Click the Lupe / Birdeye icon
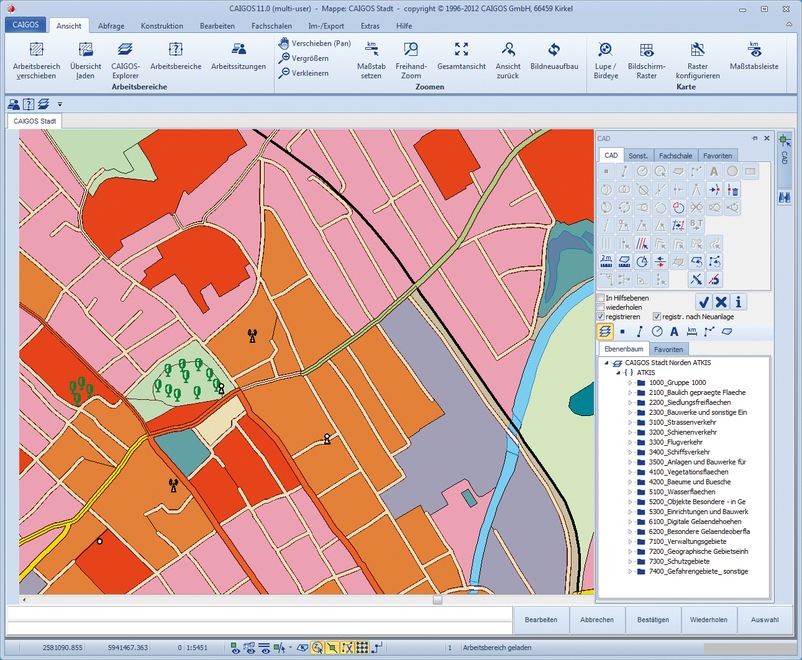The height and width of the screenshot is (660, 802). pos(605,50)
